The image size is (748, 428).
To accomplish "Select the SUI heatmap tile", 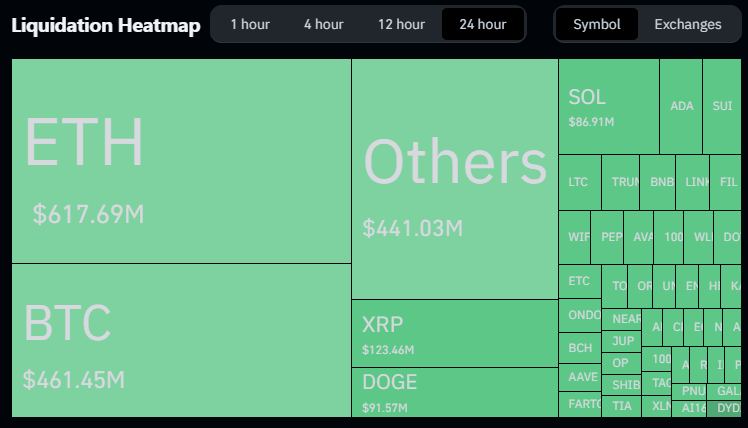I will 721,106.
